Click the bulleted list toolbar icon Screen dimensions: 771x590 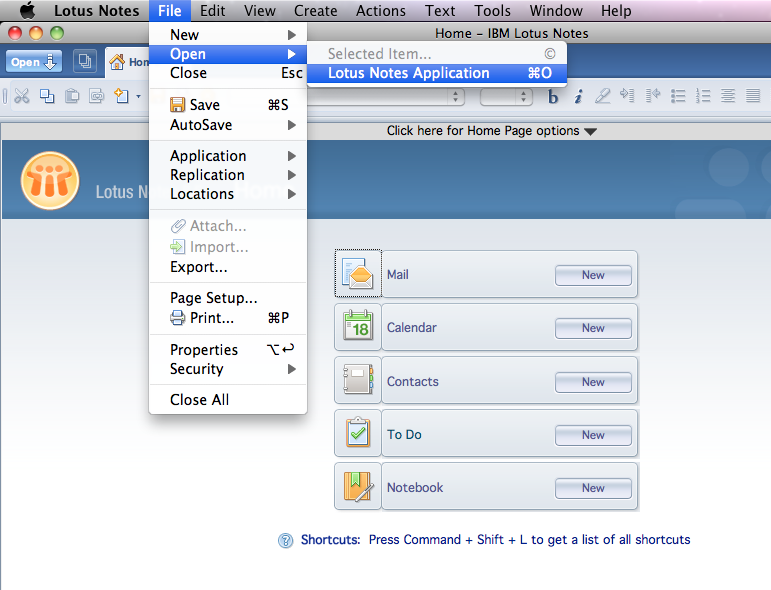(678, 95)
